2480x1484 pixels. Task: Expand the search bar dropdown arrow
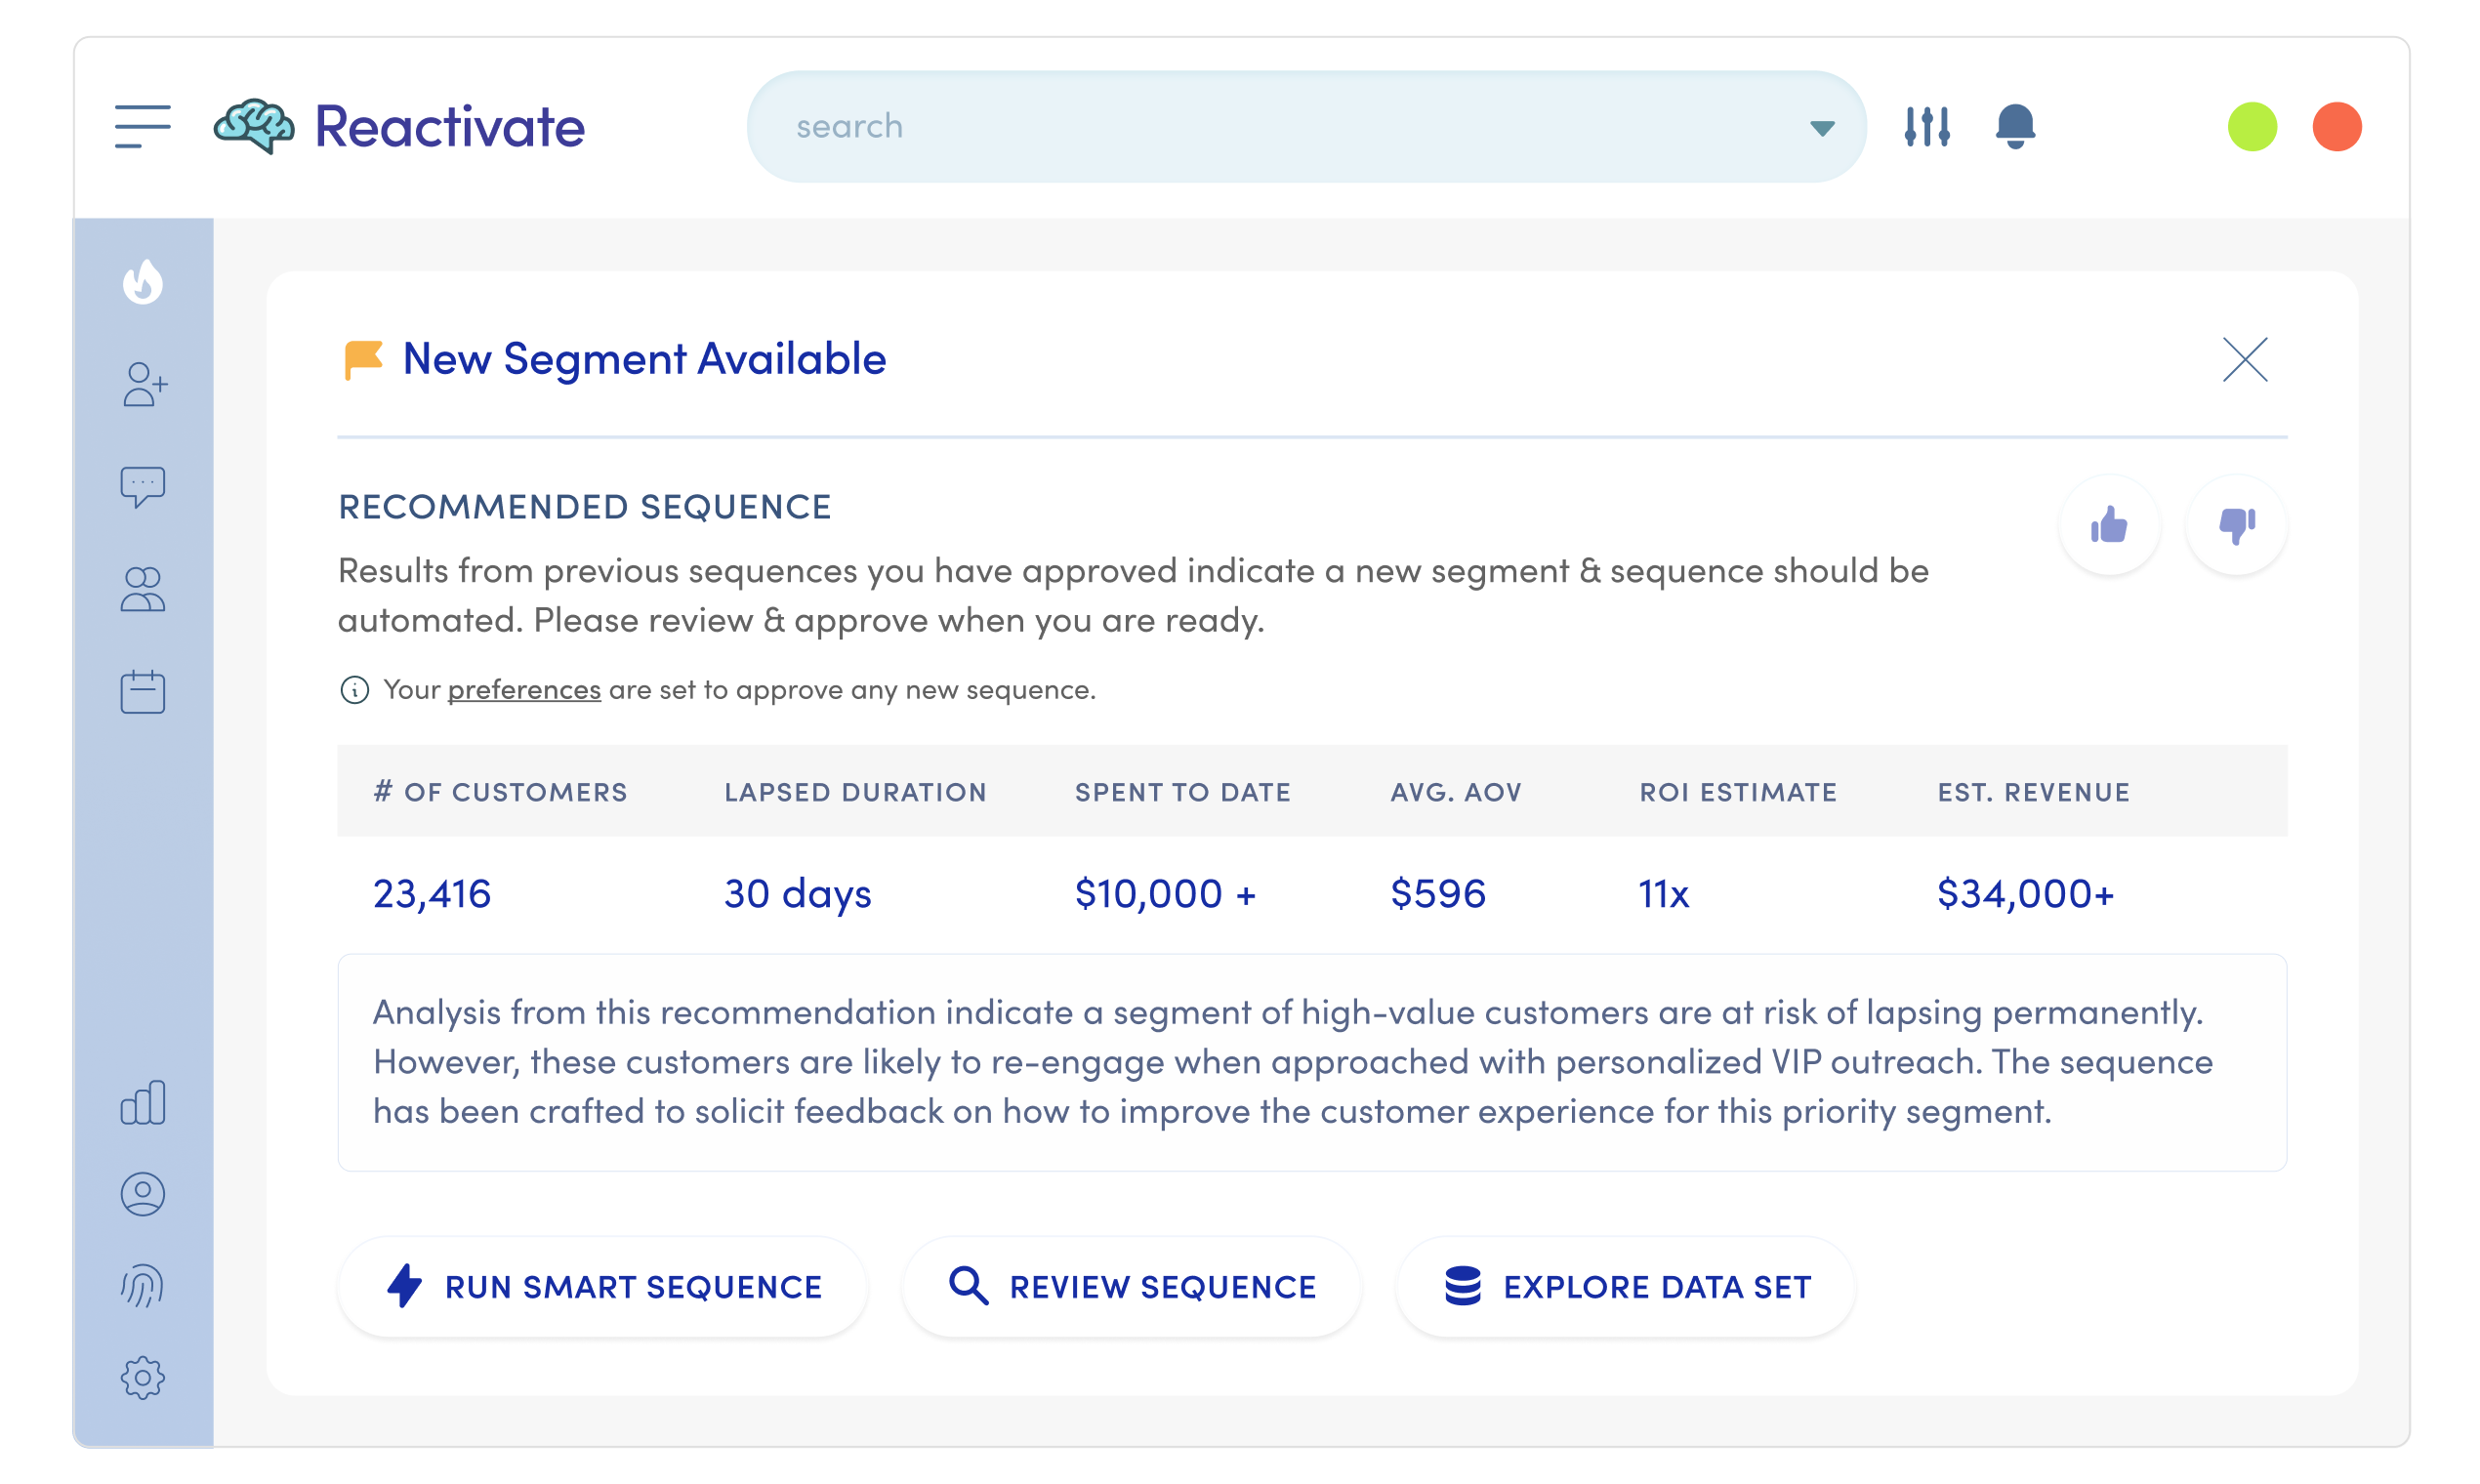pyautogui.click(x=1822, y=128)
